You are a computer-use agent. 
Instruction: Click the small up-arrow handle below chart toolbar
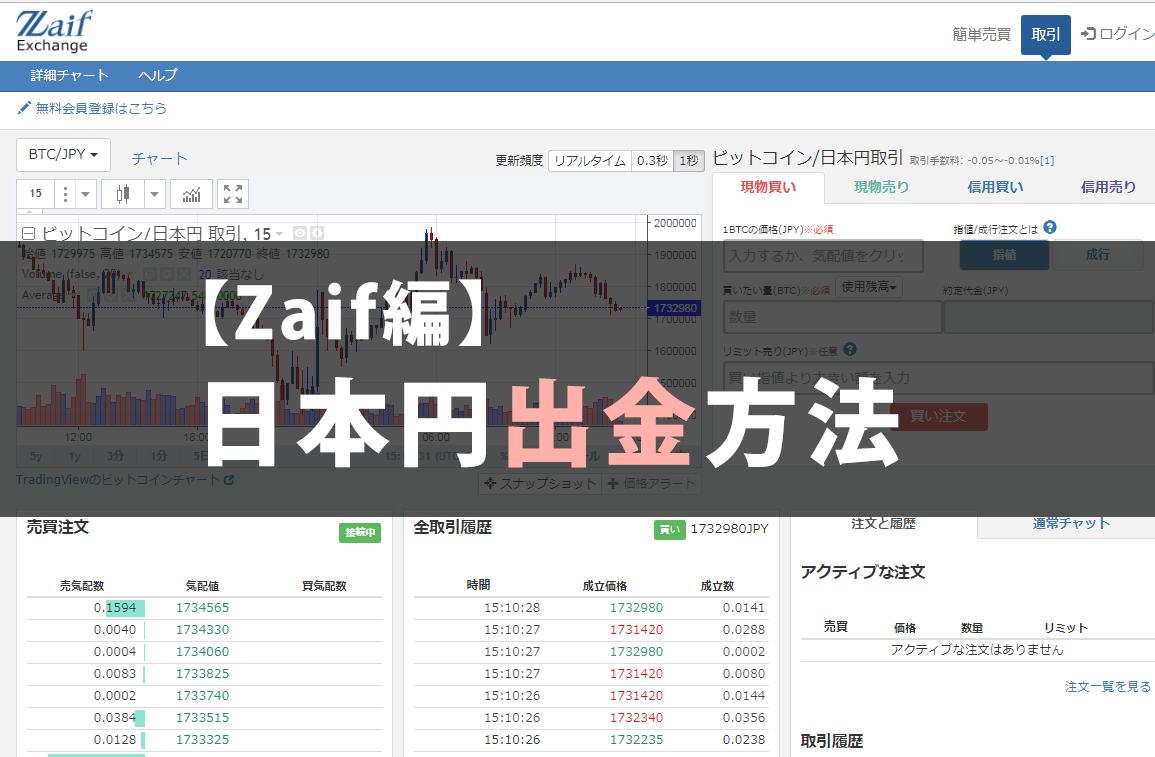click(29, 212)
